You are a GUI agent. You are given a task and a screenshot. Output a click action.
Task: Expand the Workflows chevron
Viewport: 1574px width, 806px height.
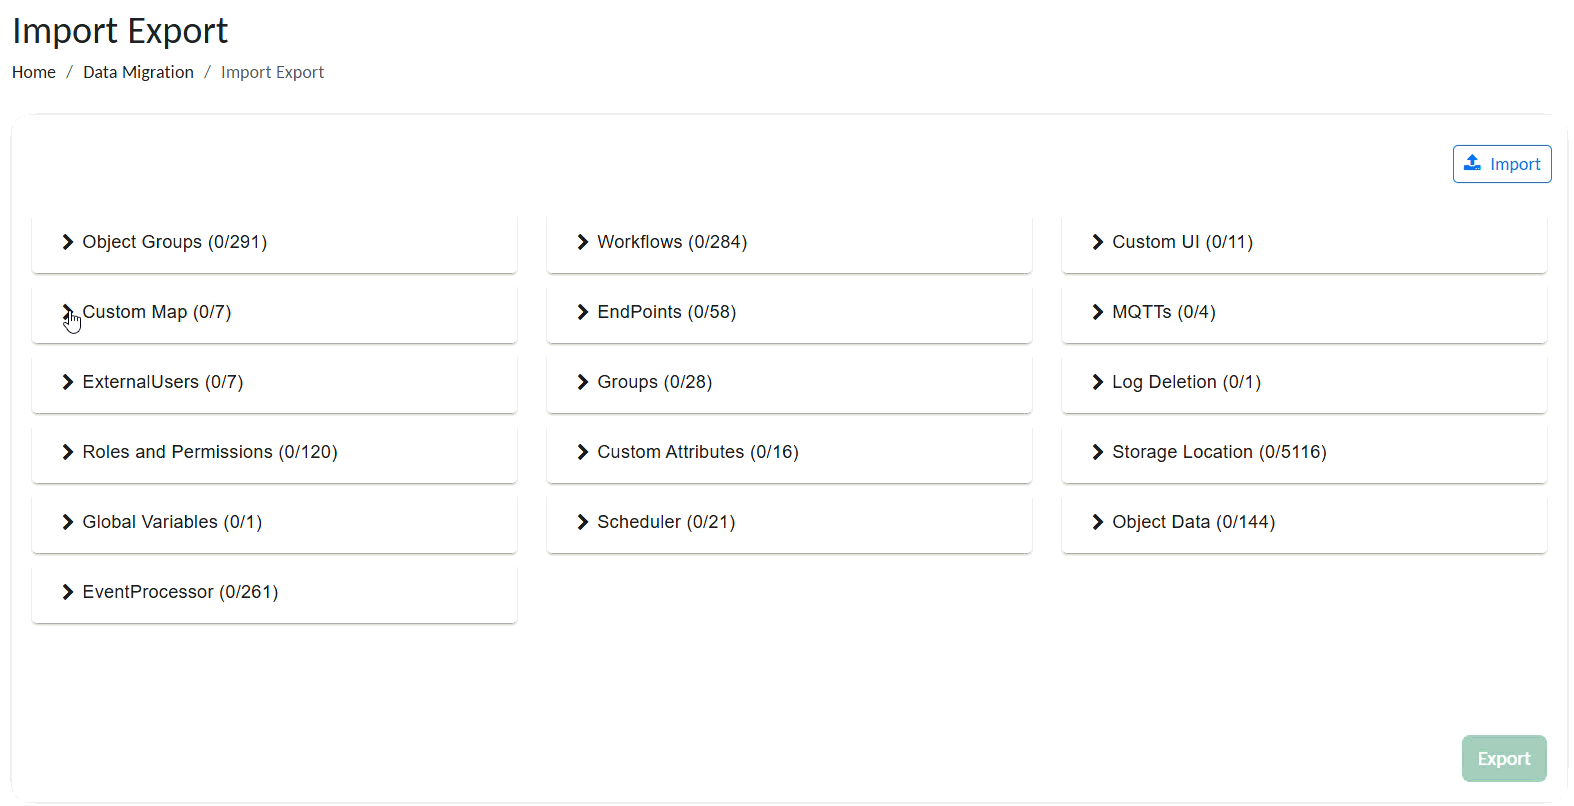coord(583,242)
